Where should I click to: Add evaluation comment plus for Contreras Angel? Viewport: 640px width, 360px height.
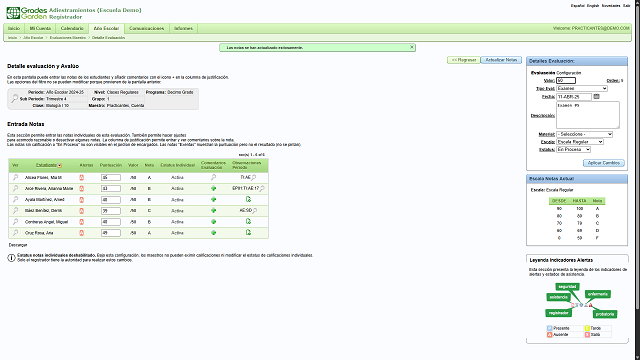213,222
